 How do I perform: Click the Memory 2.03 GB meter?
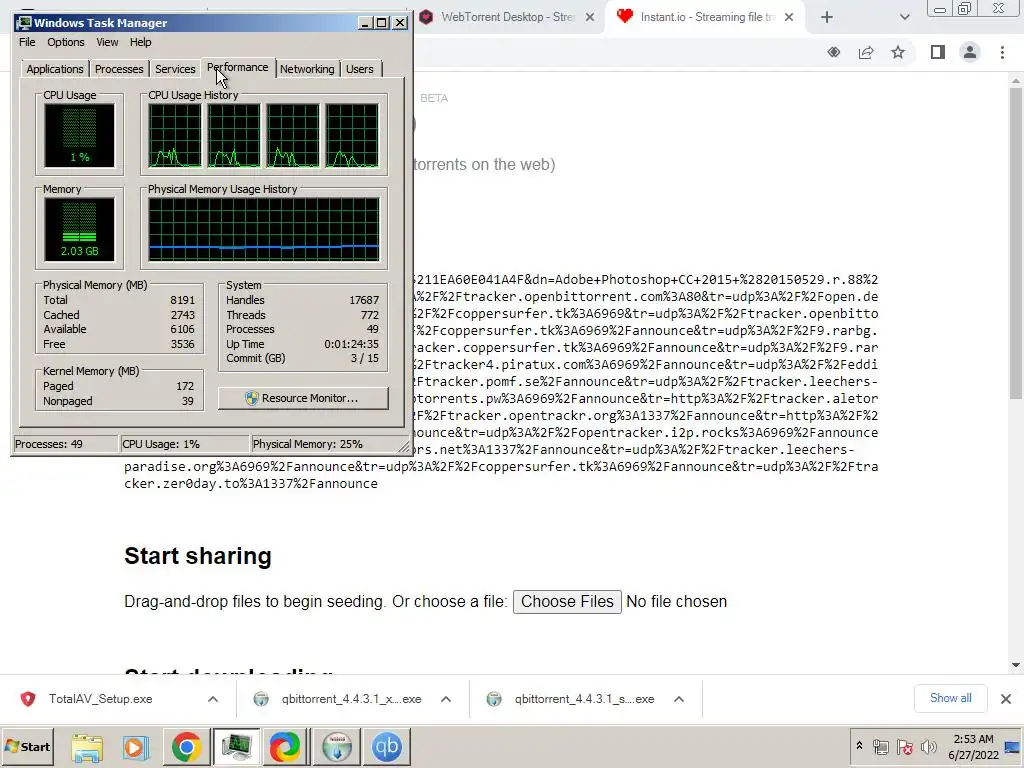[x=80, y=230]
